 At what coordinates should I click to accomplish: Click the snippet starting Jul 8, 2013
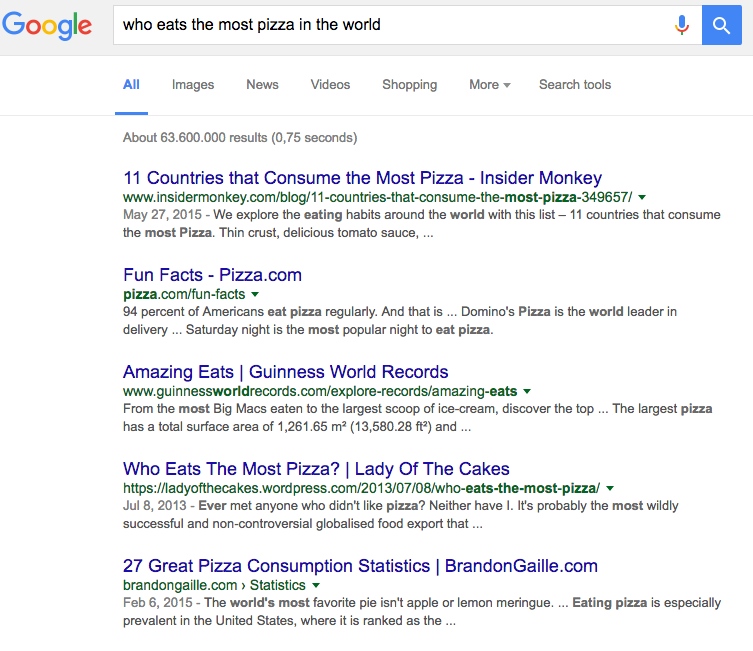point(401,515)
